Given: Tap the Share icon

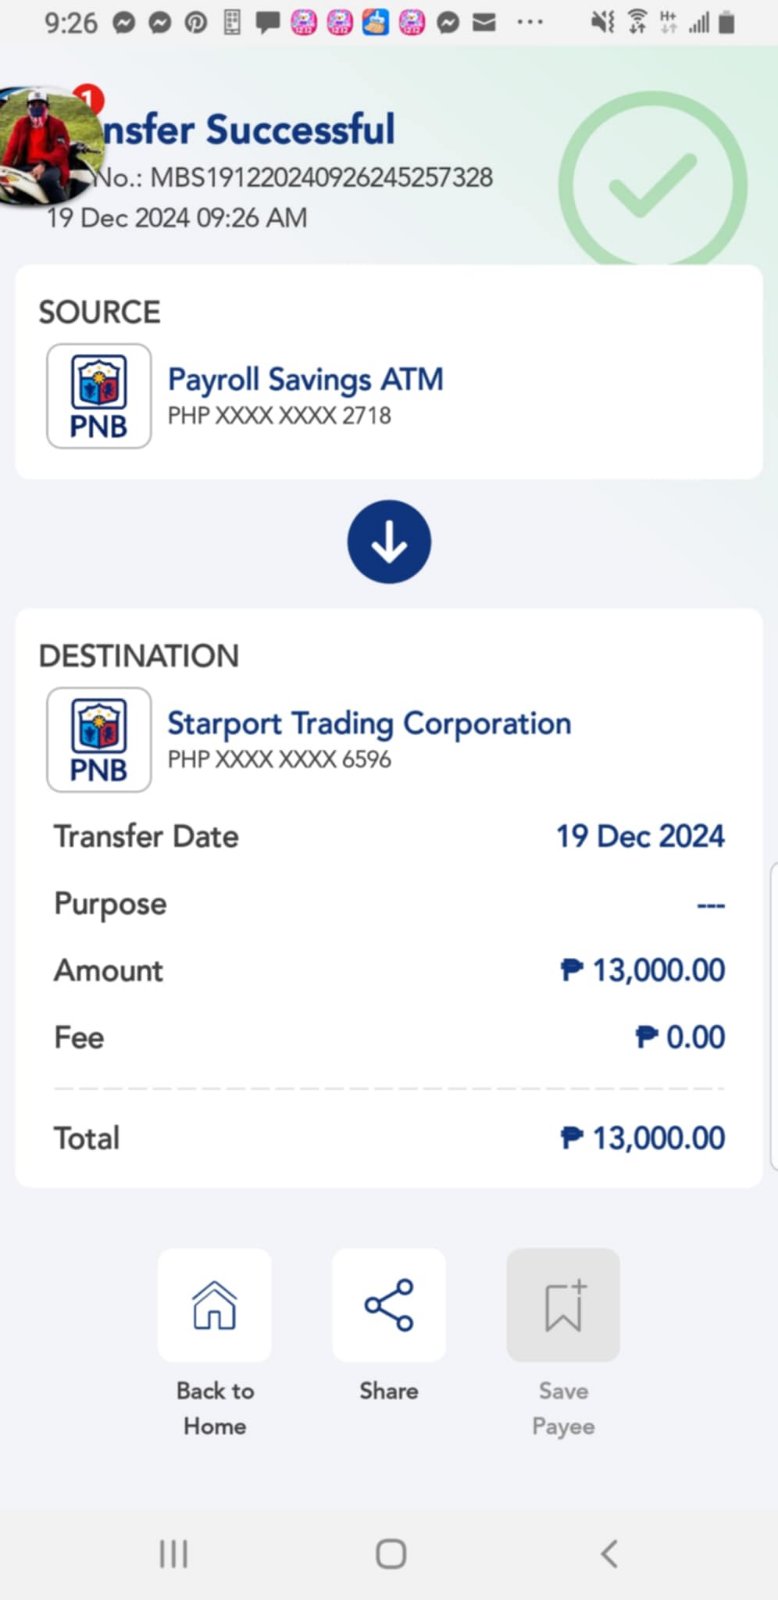Looking at the screenshot, I should coord(389,1305).
